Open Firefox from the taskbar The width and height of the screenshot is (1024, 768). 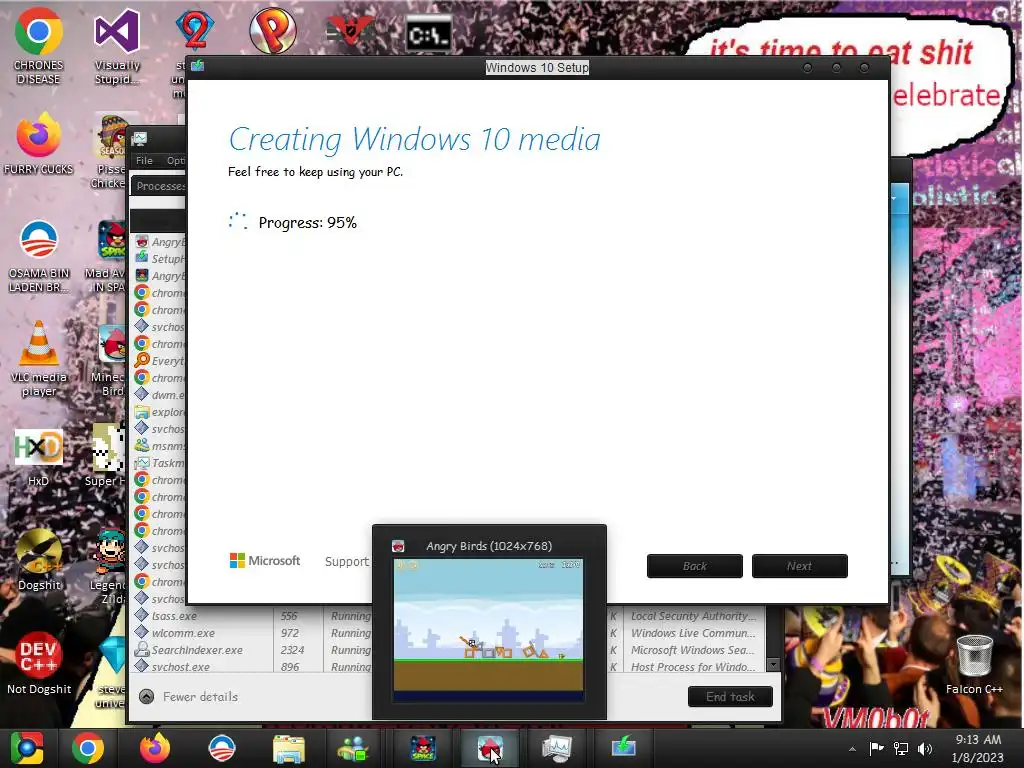[155, 748]
